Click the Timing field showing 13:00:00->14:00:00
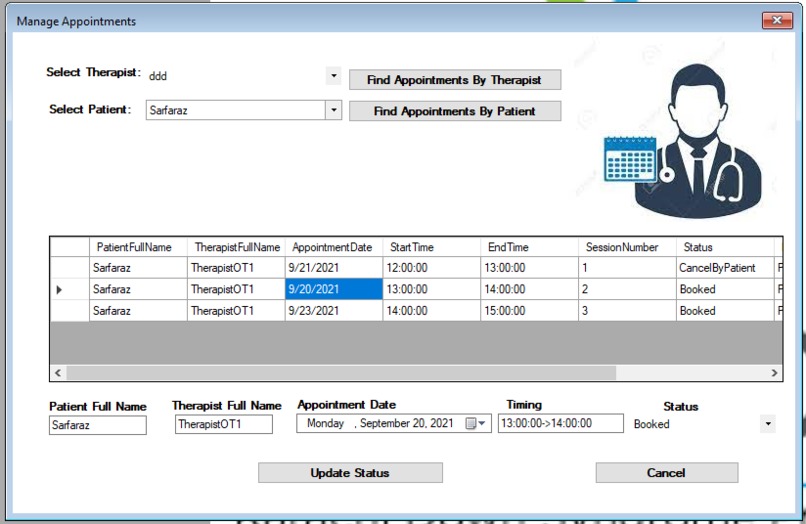Image resolution: width=806 pixels, height=524 pixels. [561, 423]
